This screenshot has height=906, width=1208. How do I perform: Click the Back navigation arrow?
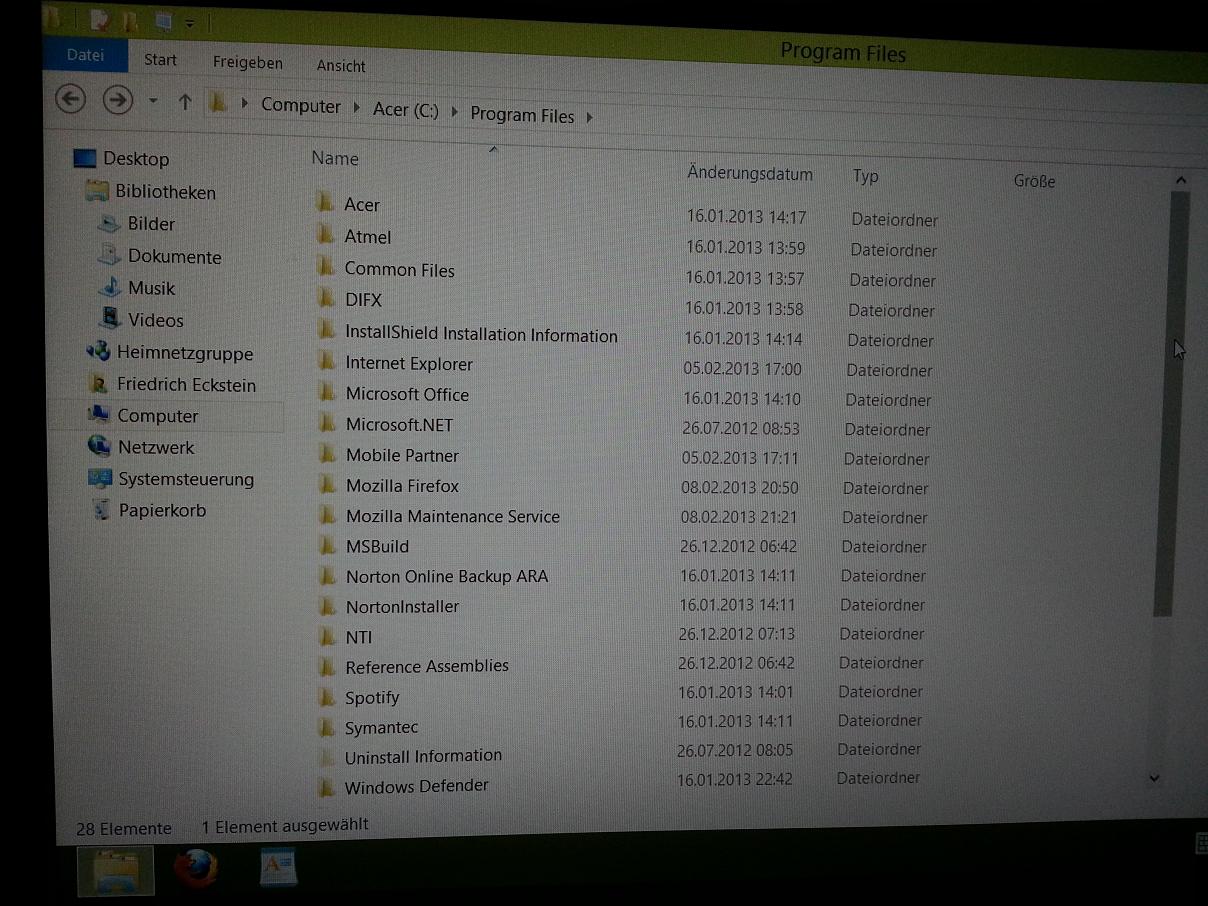click(70, 98)
